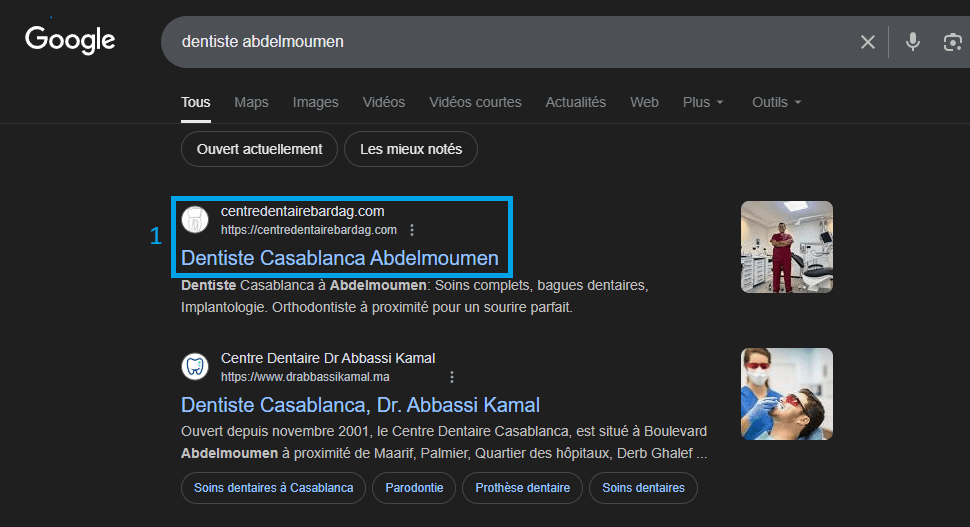Click the centredentairebardag.com site favicon
This screenshot has height=527, width=970.
196,219
